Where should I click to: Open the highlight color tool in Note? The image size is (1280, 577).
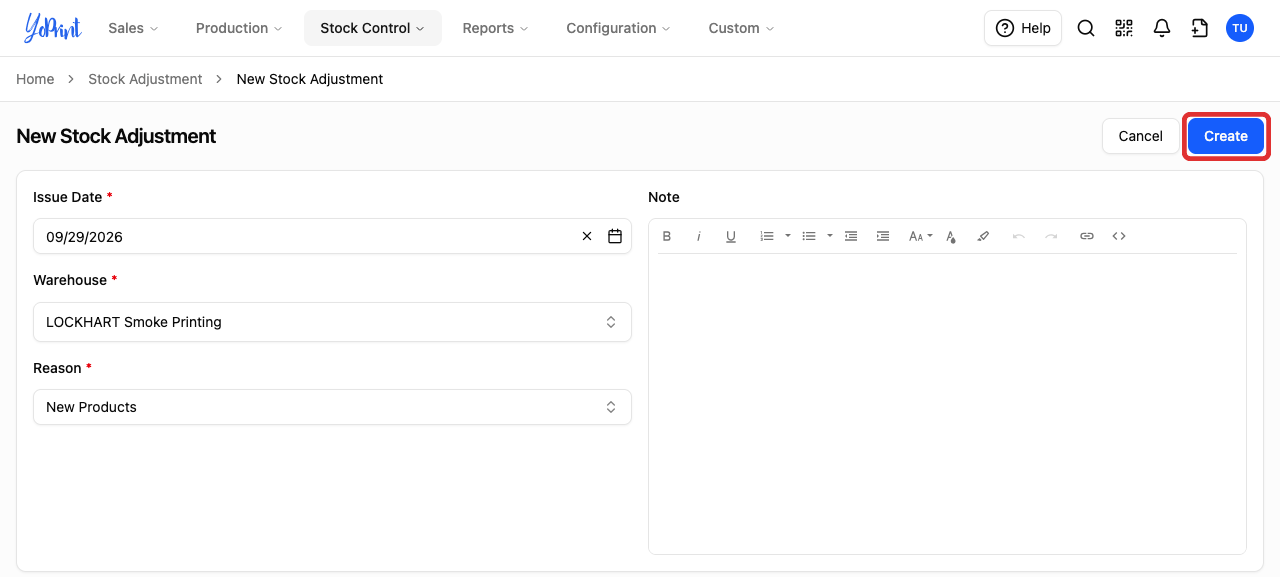click(x=983, y=236)
